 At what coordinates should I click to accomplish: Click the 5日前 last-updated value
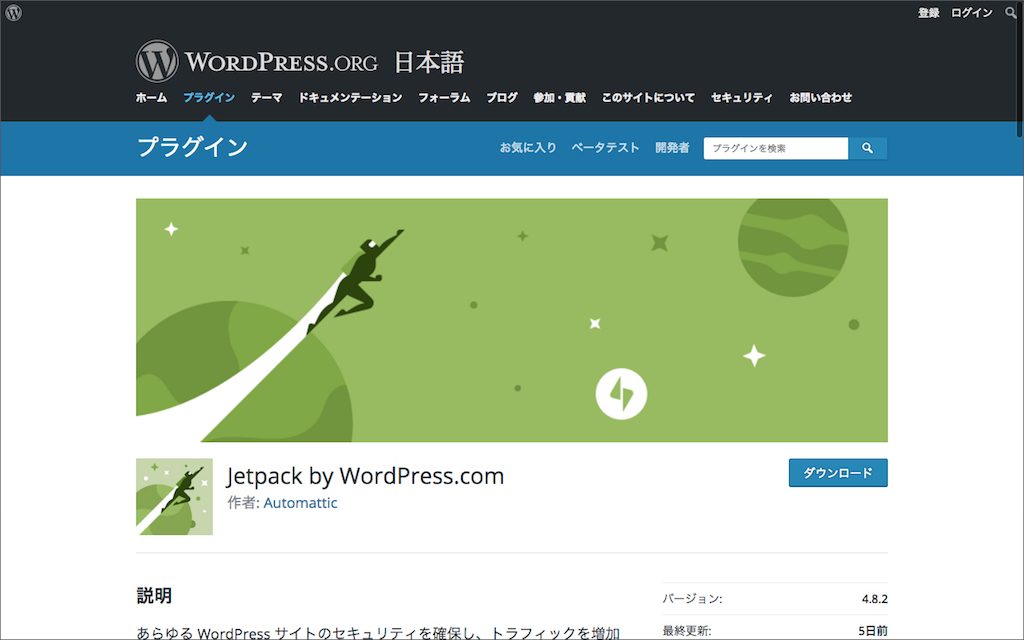pos(872,630)
